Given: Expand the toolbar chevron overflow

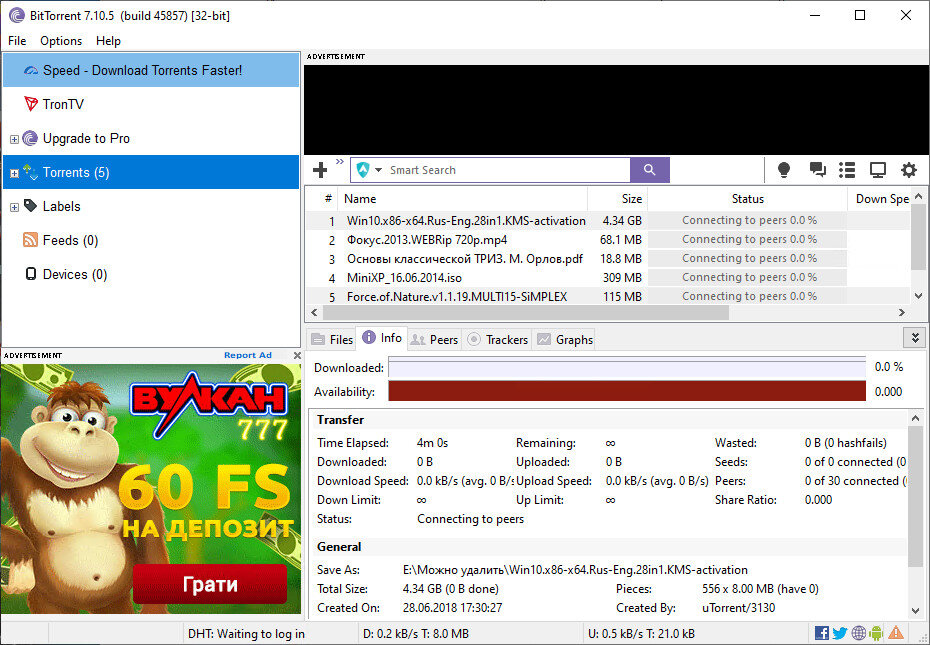Looking at the screenshot, I should tap(339, 161).
